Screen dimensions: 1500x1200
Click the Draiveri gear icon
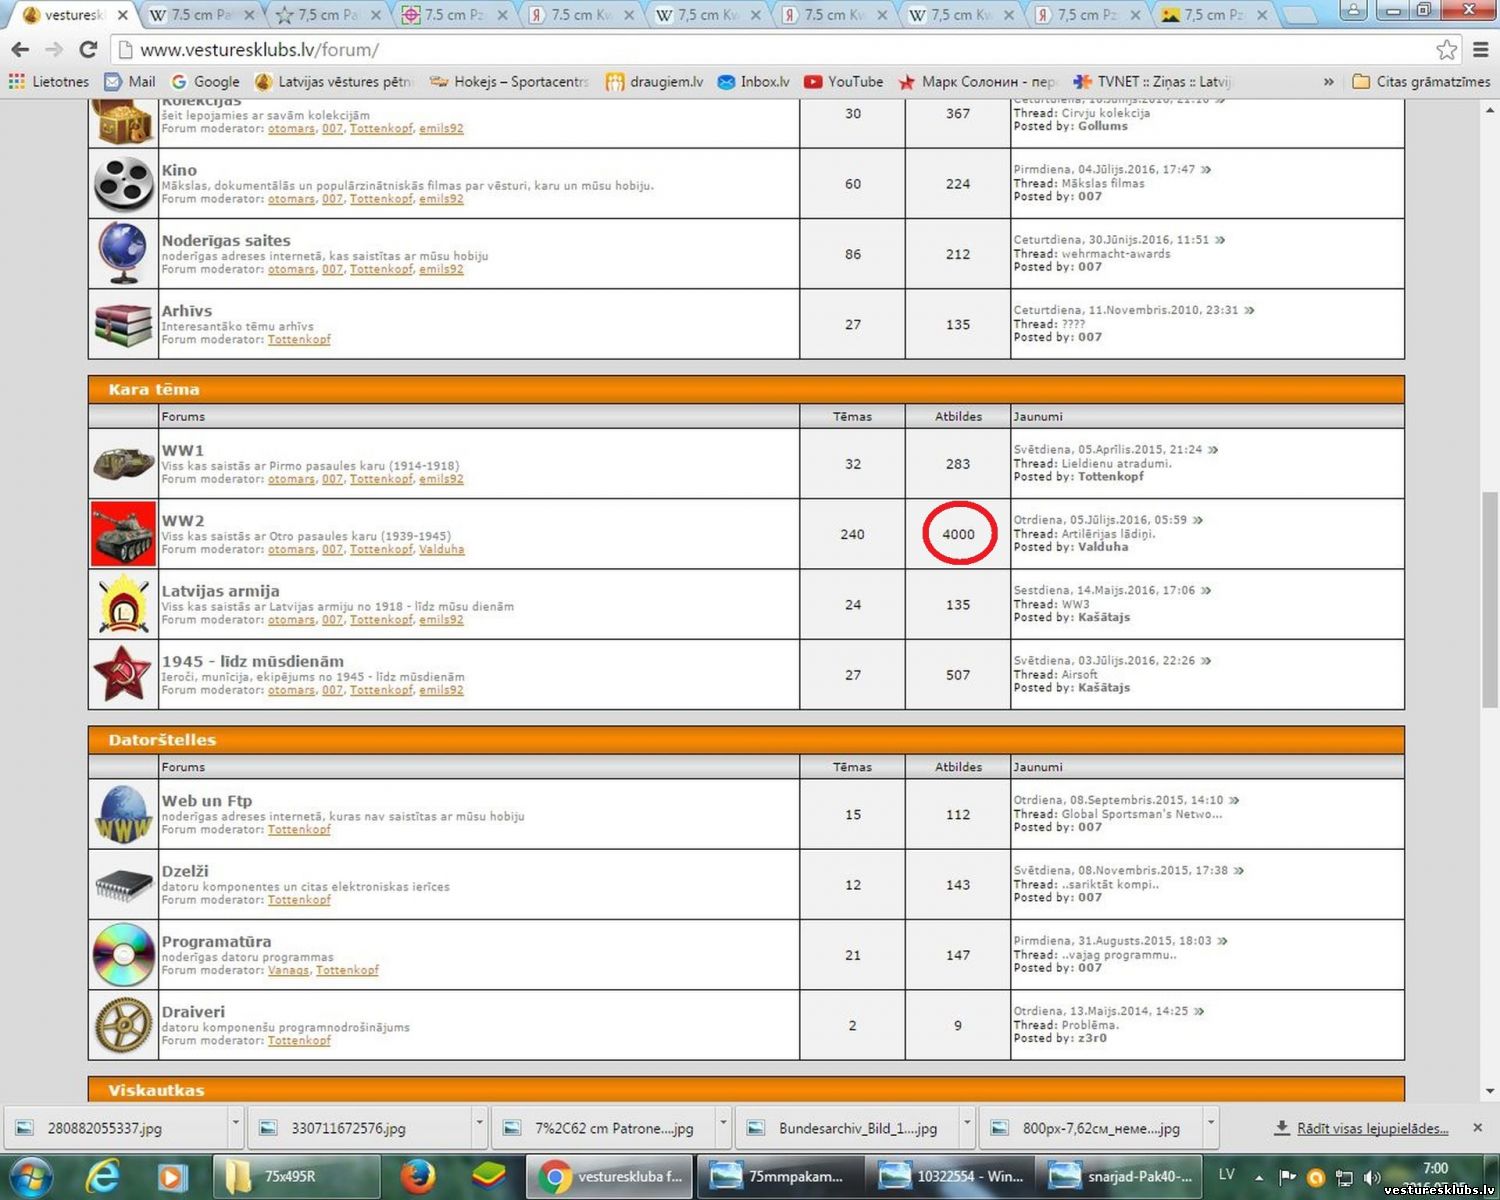coord(123,1025)
